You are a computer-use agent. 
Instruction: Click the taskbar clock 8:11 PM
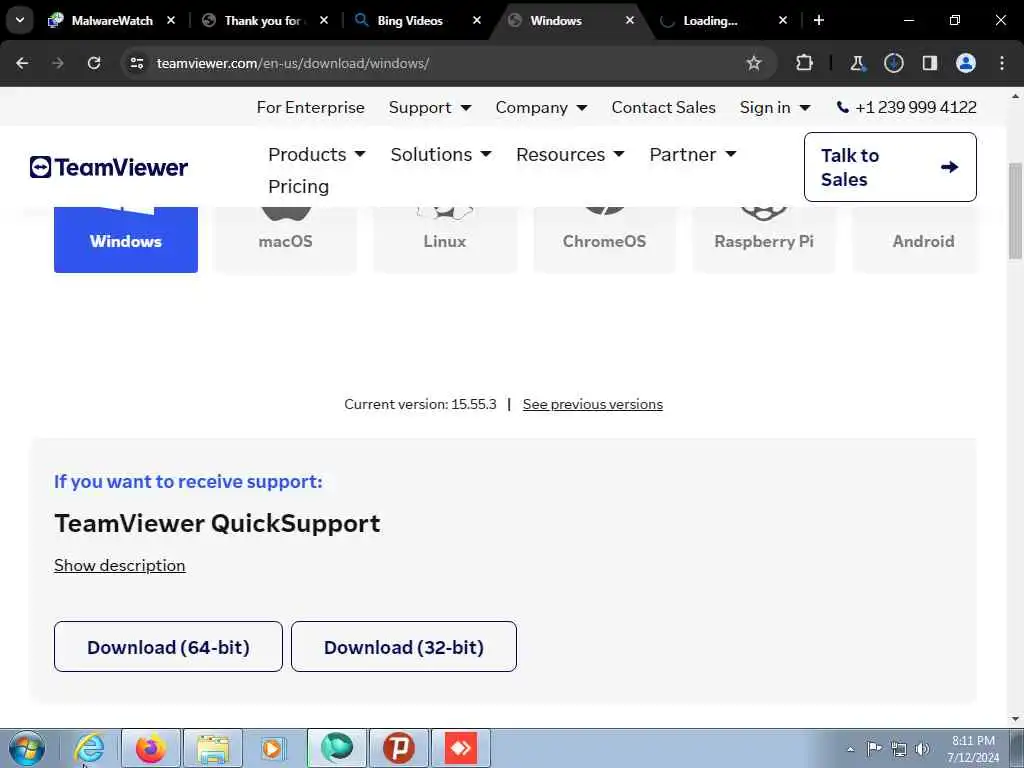[973, 748]
